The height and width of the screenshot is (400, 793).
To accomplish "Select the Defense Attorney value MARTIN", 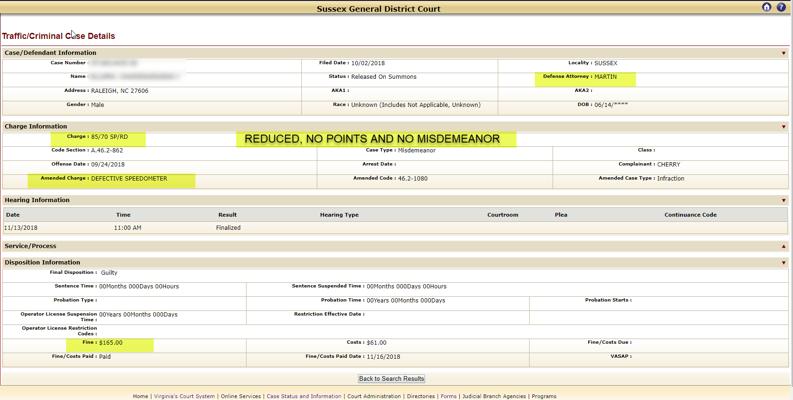I will [x=606, y=77].
